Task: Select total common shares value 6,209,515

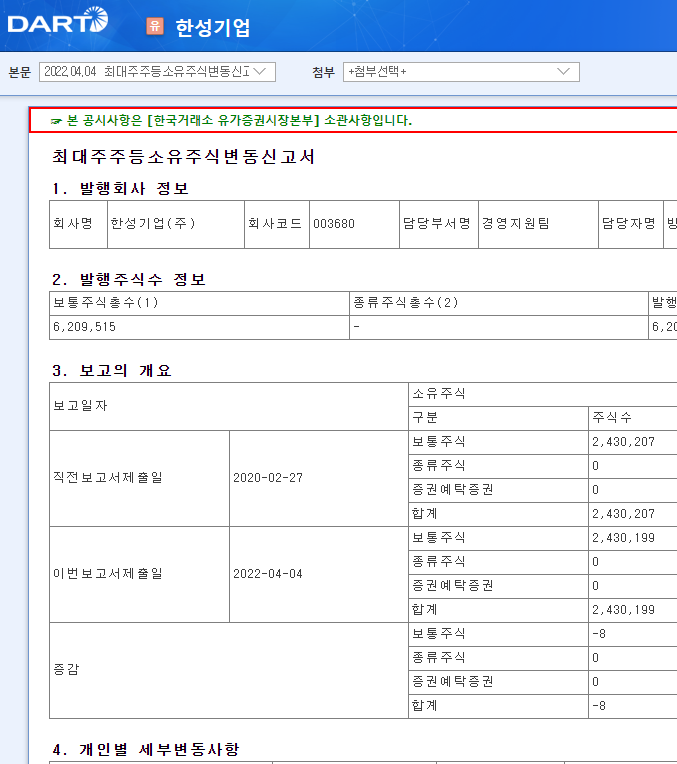Action: pos(84,327)
